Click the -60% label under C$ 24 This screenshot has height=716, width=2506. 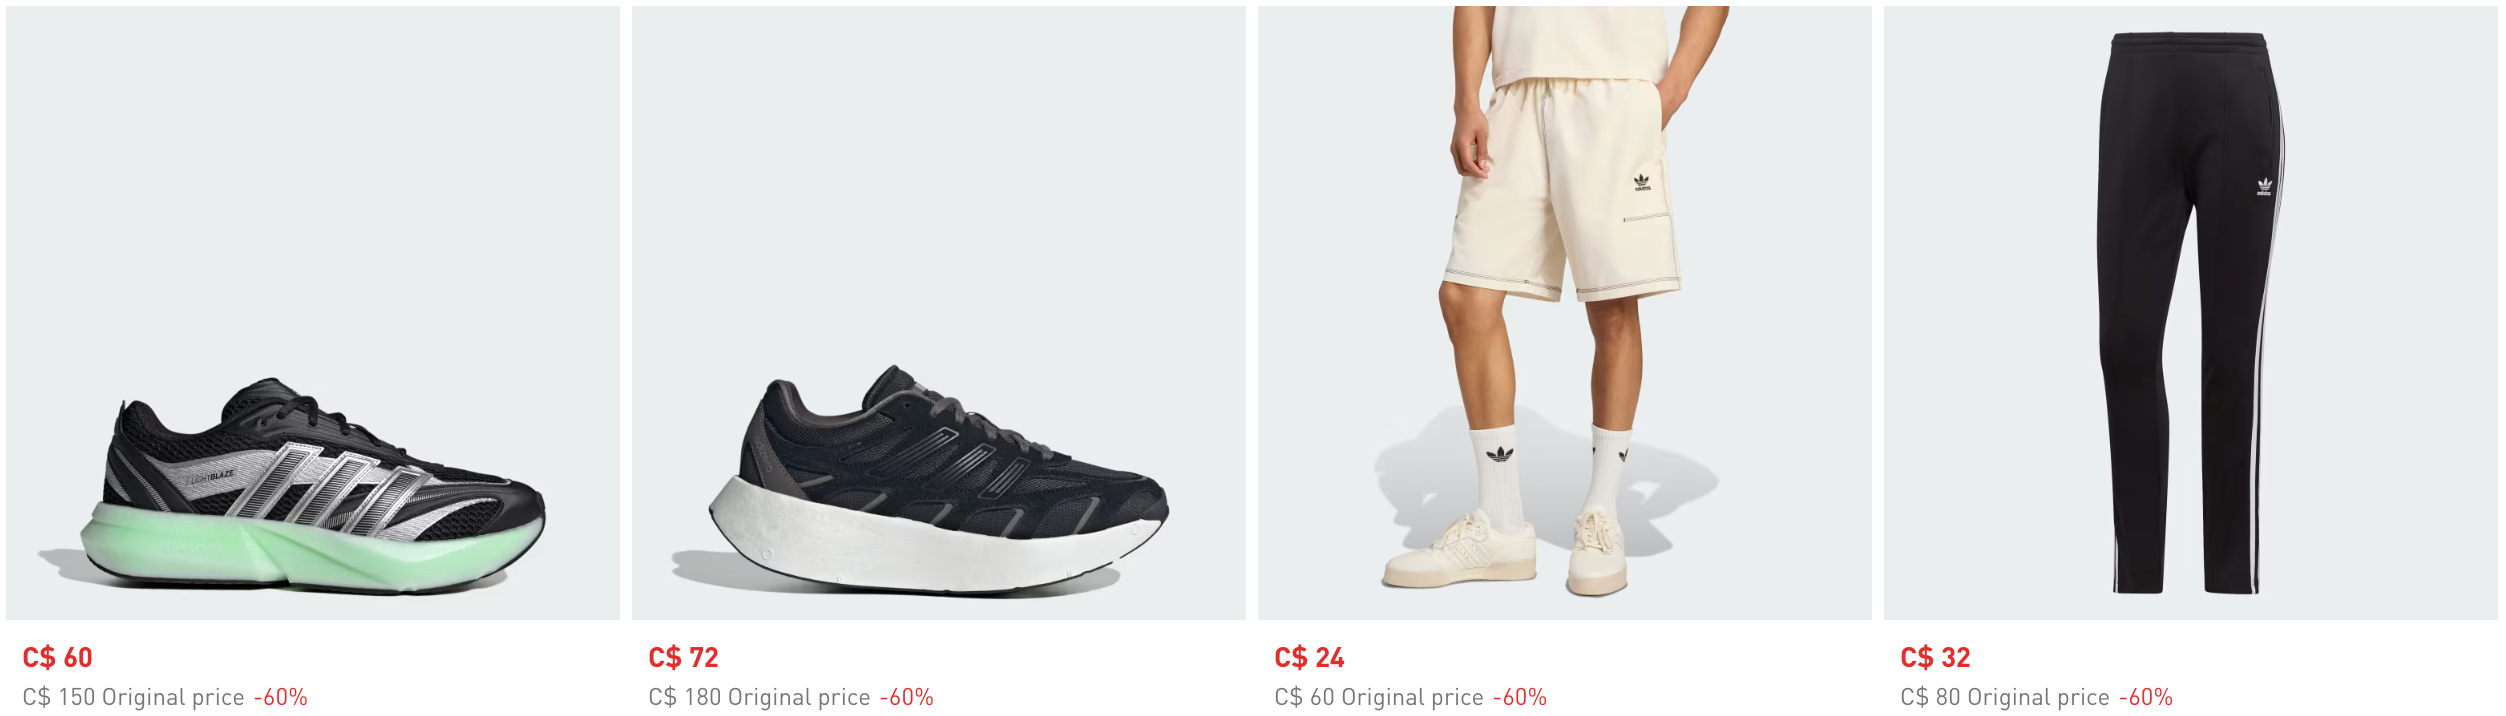click(x=1520, y=697)
